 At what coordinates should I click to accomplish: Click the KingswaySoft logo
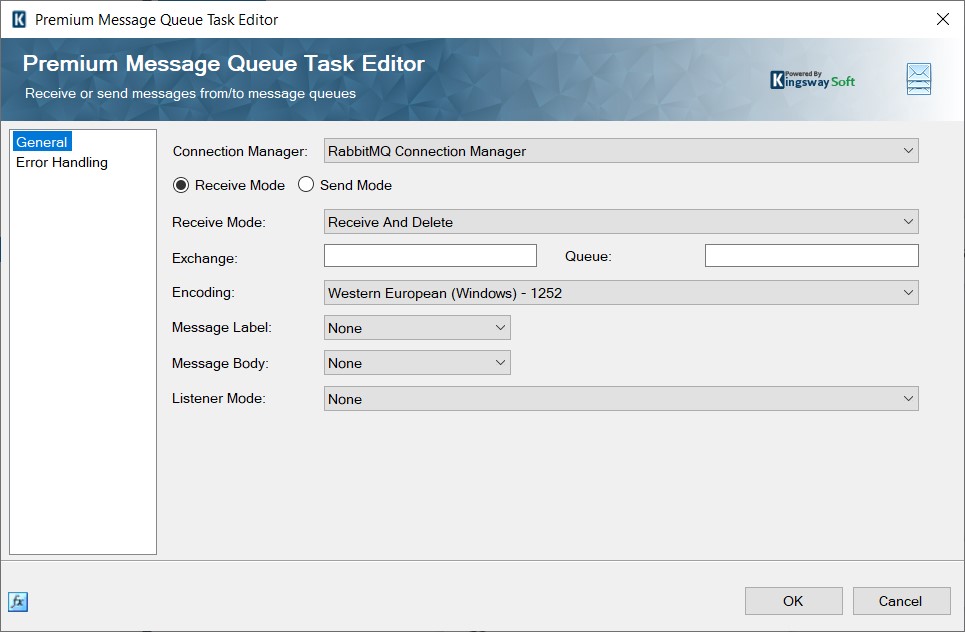click(x=811, y=76)
